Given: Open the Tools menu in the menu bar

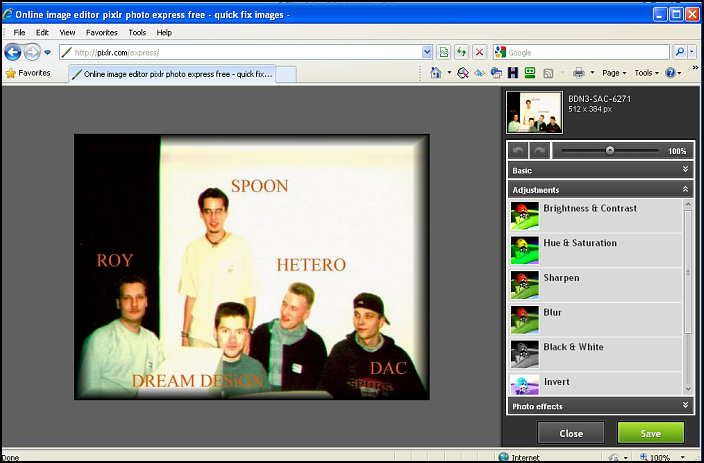Looking at the screenshot, I should coord(136,32).
